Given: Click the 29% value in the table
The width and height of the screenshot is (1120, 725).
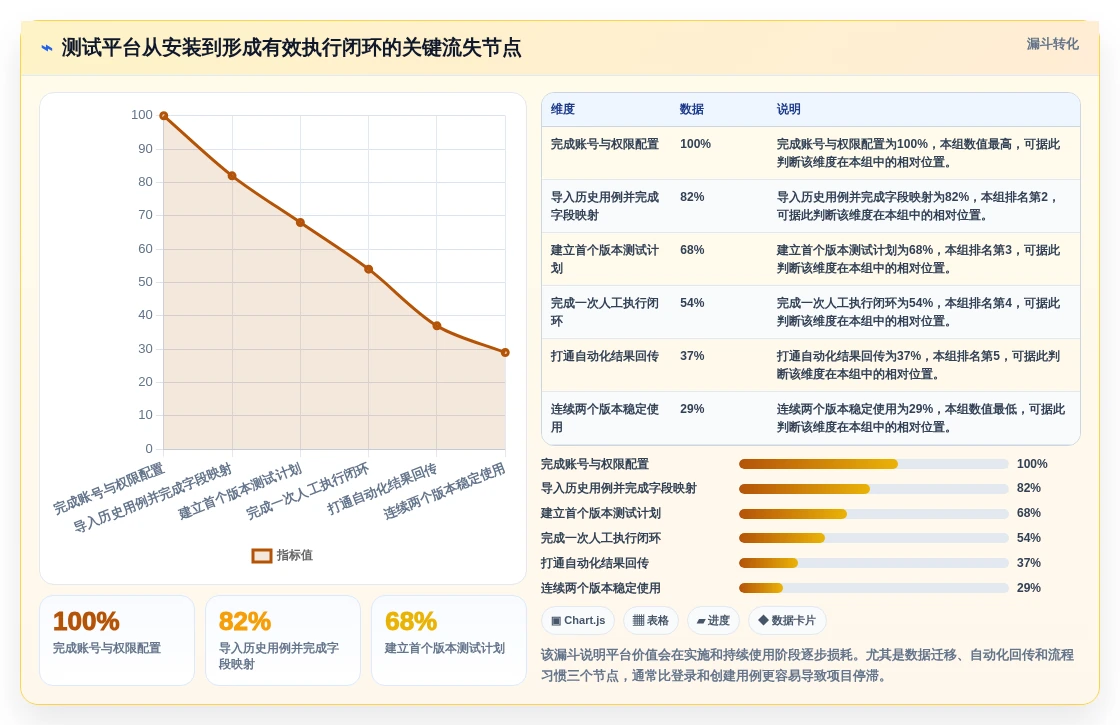Looking at the screenshot, I should coord(692,409).
